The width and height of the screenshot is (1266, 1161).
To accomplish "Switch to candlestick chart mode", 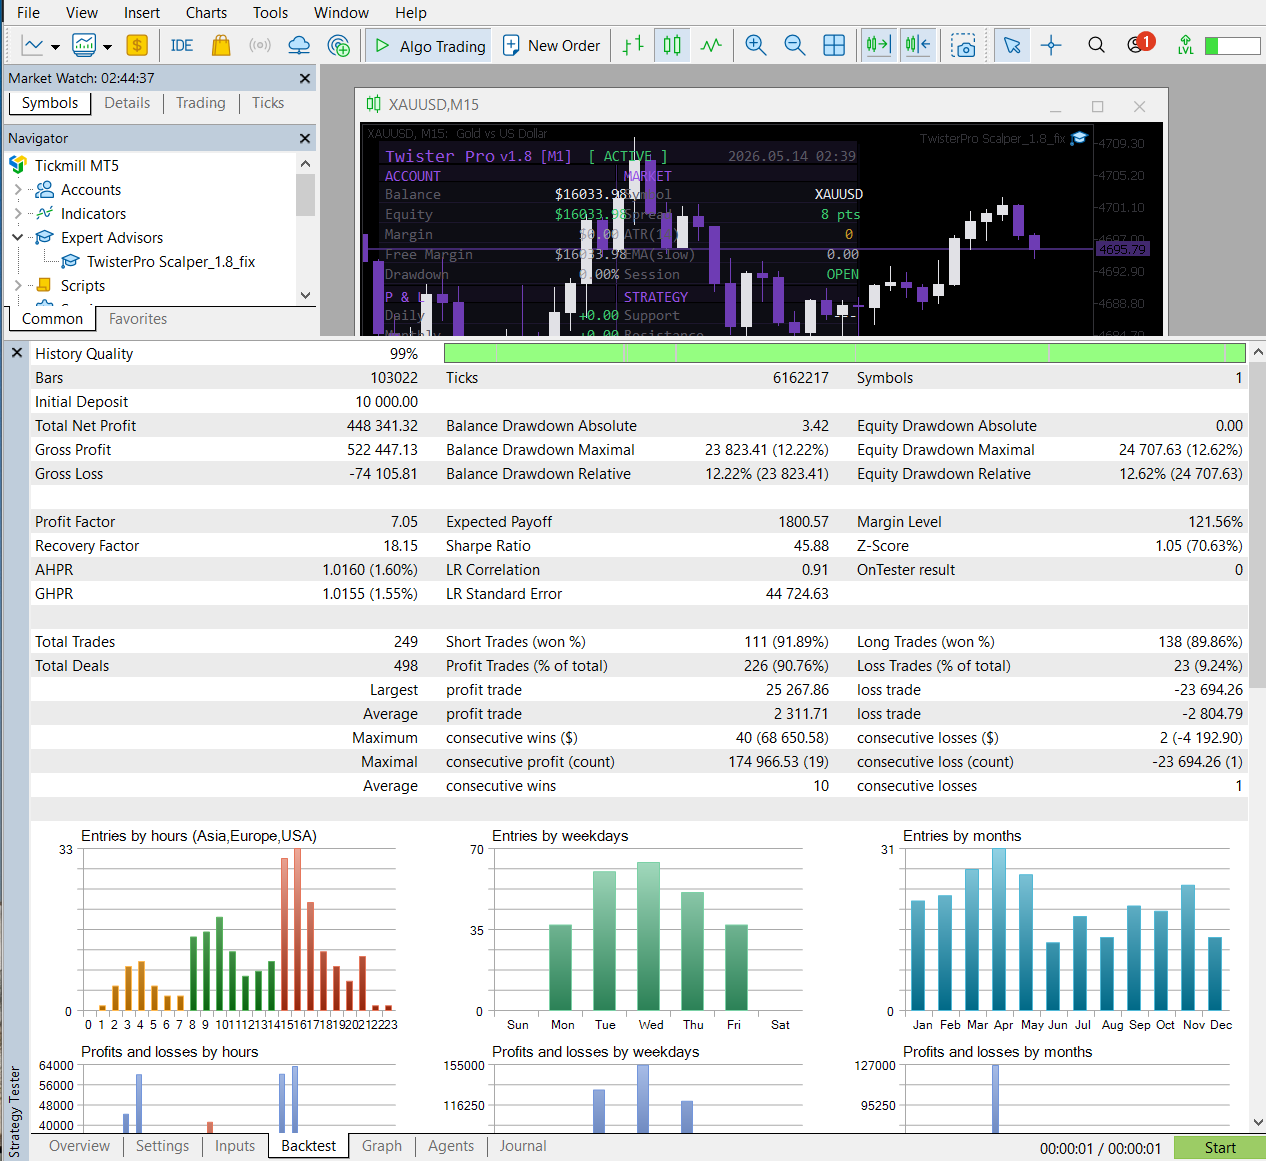I will (672, 45).
